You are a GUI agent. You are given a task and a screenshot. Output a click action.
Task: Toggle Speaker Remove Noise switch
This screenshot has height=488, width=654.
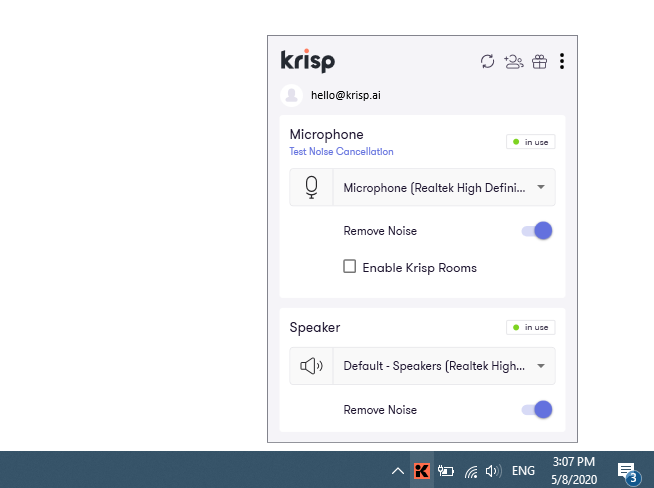click(537, 410)
